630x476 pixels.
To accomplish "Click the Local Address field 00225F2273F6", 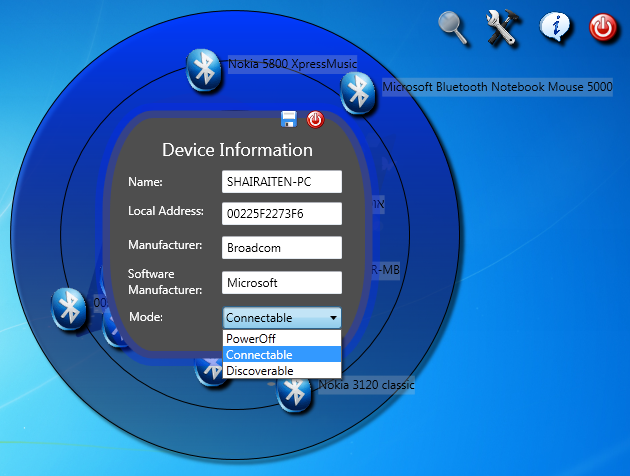I will pos(282,214).
